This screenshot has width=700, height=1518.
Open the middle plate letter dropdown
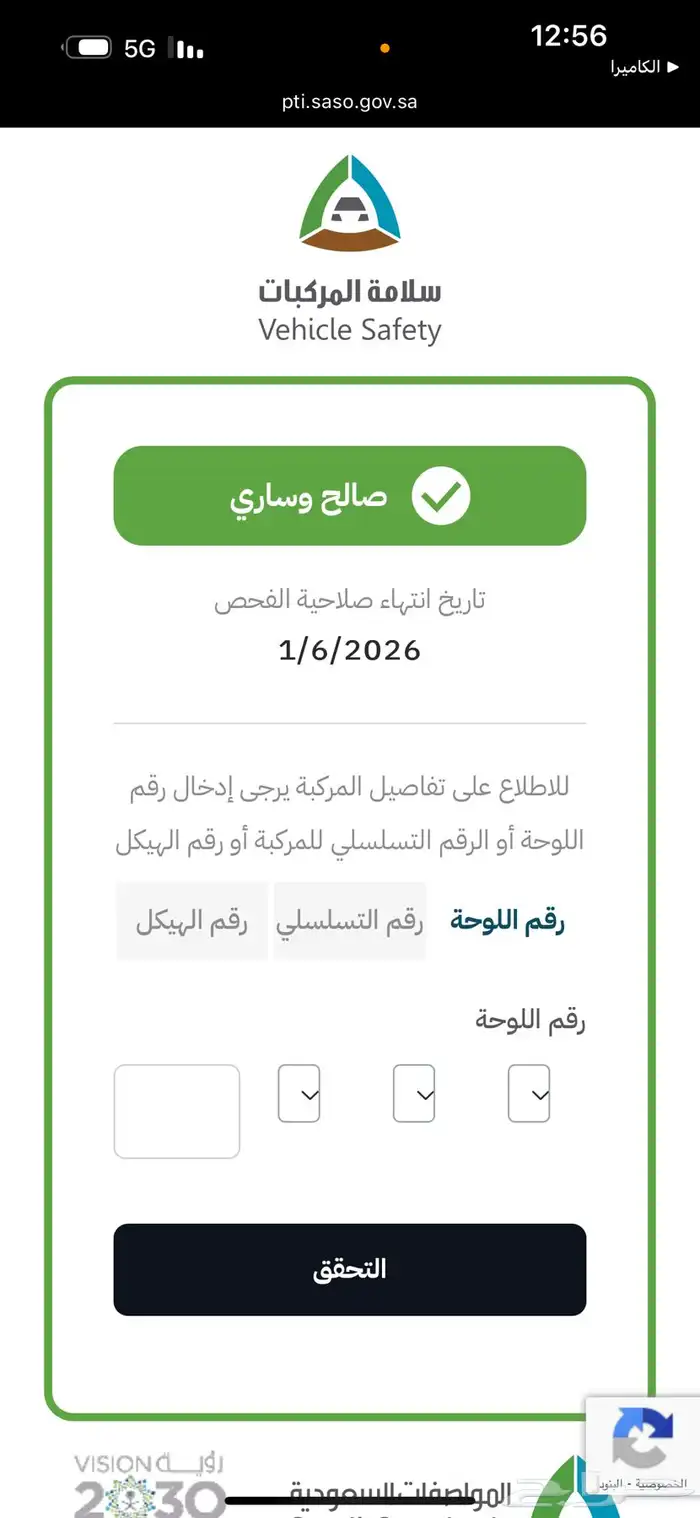[414, 1093]
